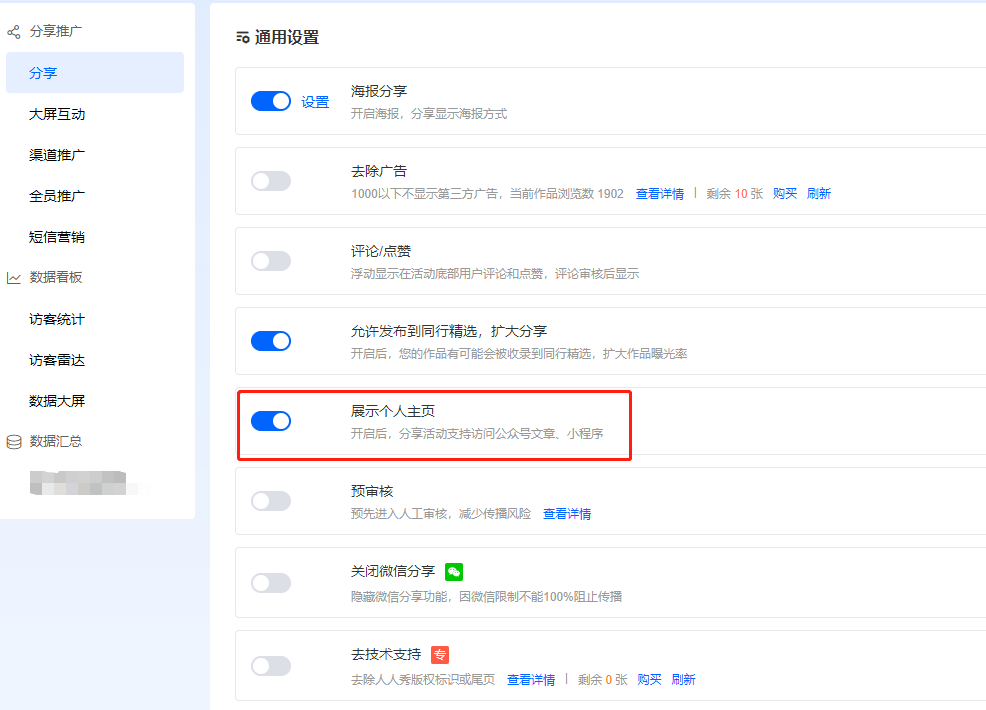This screenshot has height=710, width=986.
Task: Click the share icon beside 分享推广
Action: click(x=14, y=31)
